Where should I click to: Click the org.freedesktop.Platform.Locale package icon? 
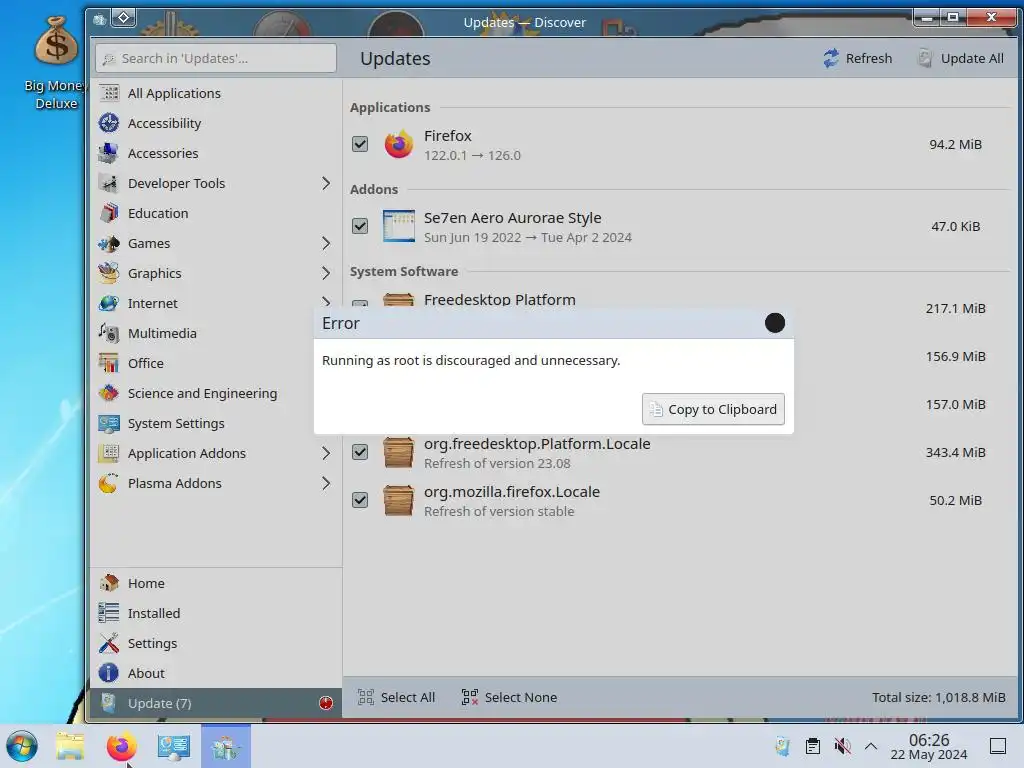point(398,453)
